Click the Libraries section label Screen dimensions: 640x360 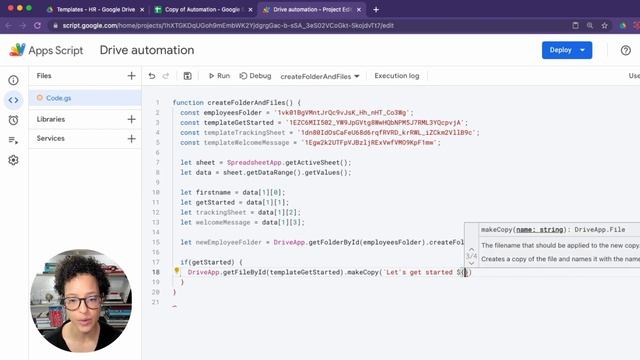click(x=51, y=119)
